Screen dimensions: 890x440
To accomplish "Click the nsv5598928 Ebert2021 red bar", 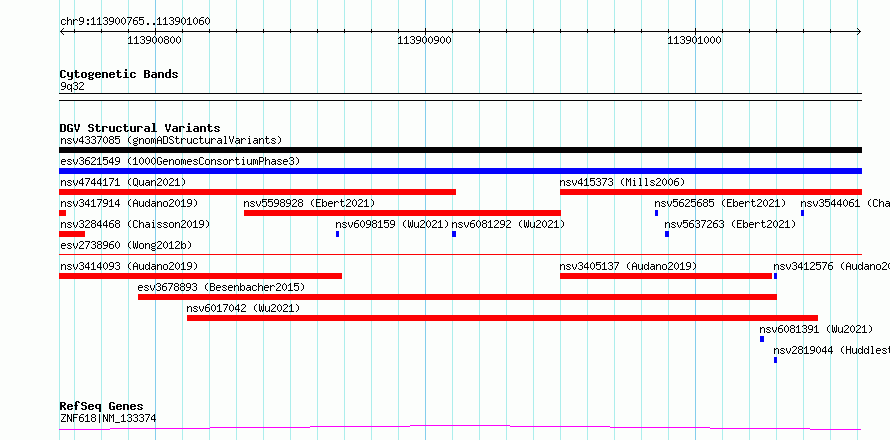I will point(402,213).
